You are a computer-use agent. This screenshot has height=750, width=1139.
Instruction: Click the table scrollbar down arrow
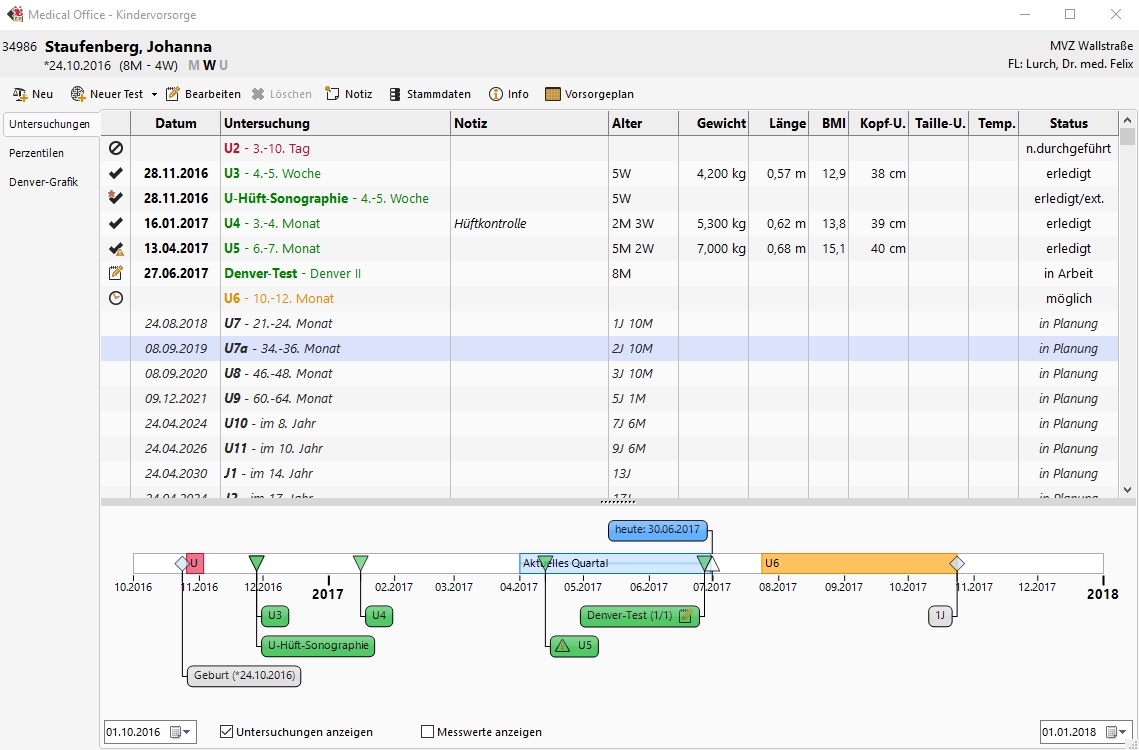[1127, 490]
